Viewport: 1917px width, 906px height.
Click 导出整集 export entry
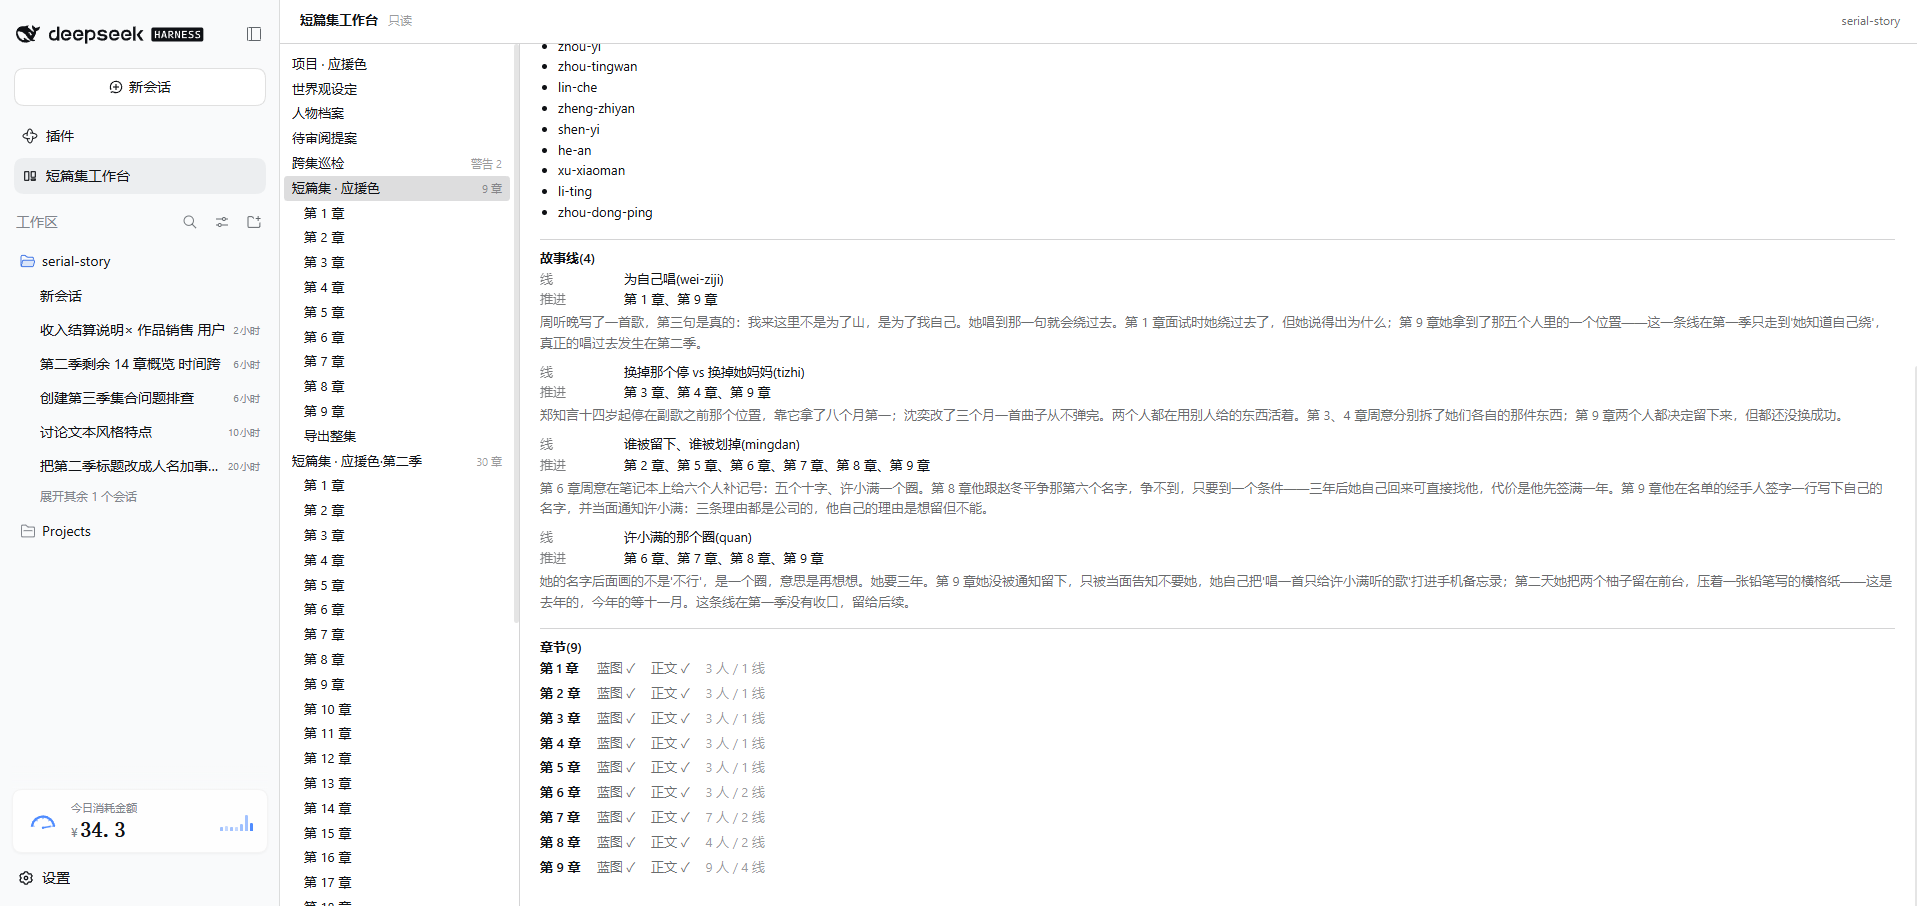(397, 436)
